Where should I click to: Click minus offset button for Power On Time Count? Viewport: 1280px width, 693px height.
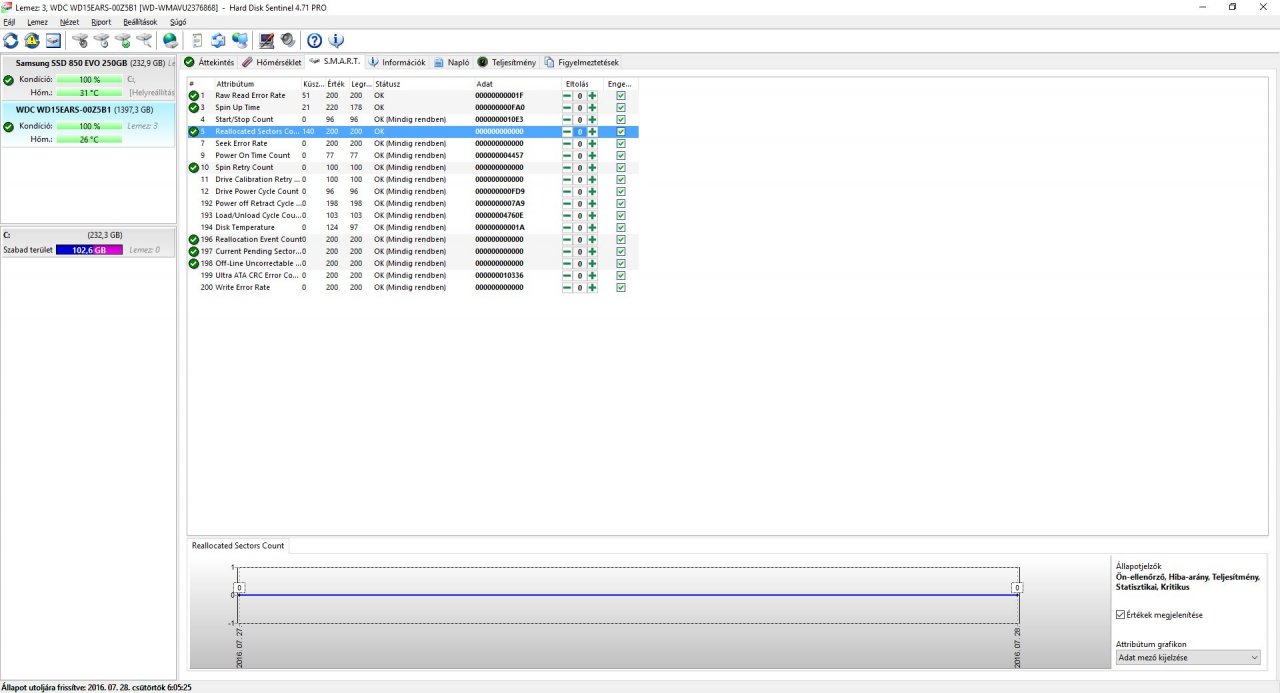coord(567,156)
